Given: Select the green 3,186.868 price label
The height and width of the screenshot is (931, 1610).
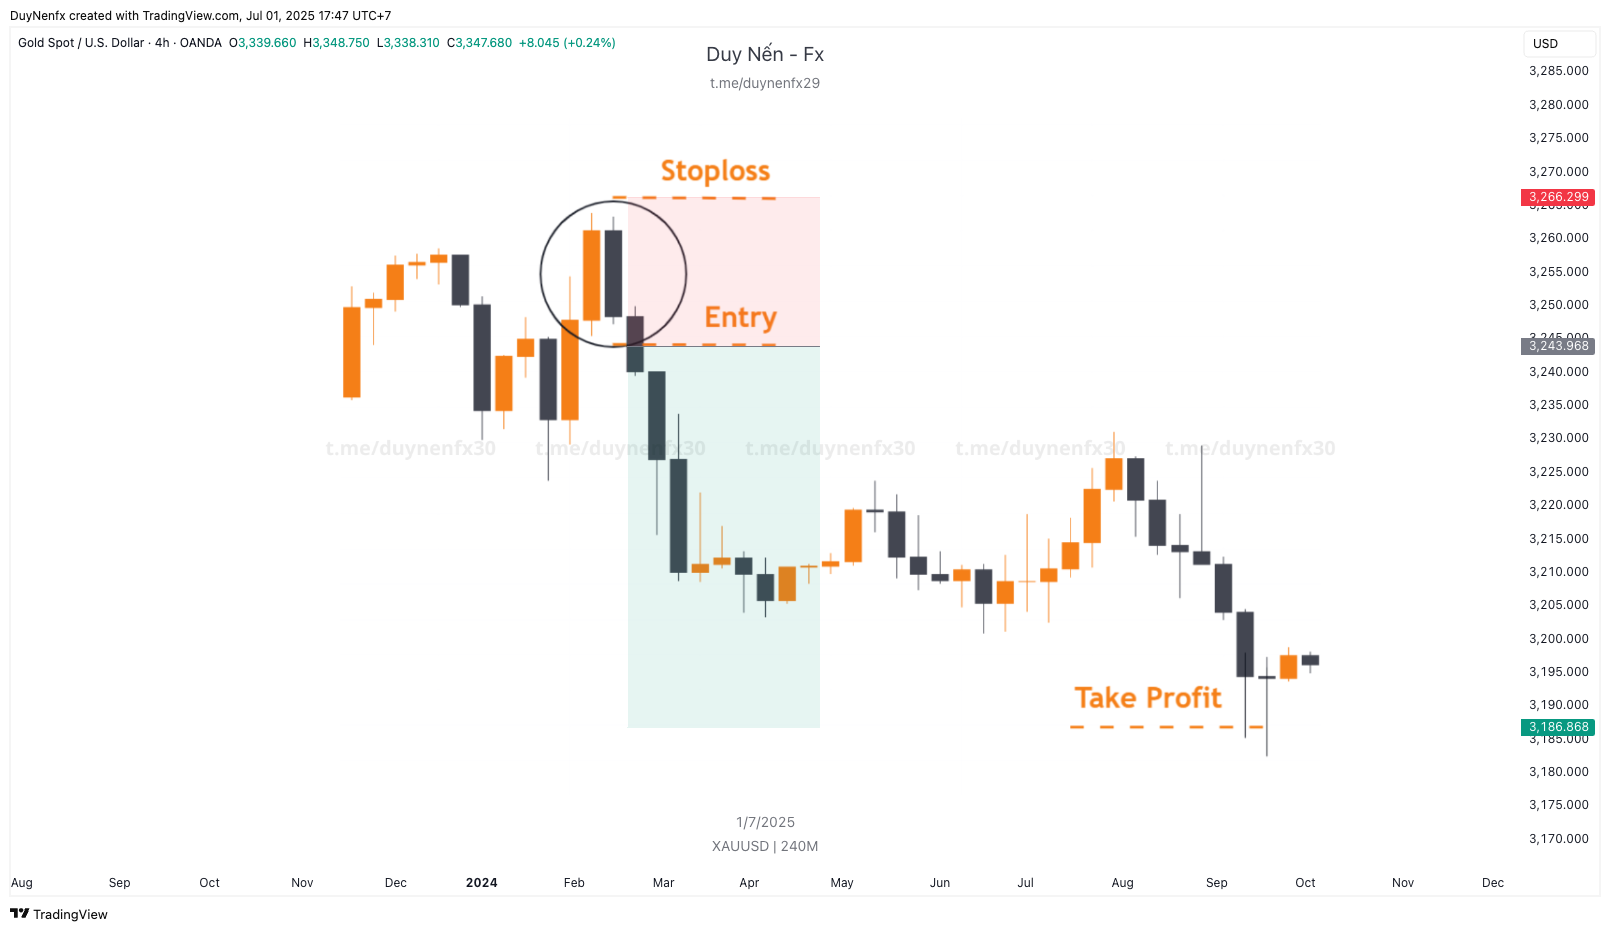Looking at the screenshot, I should pos(1557,727).
